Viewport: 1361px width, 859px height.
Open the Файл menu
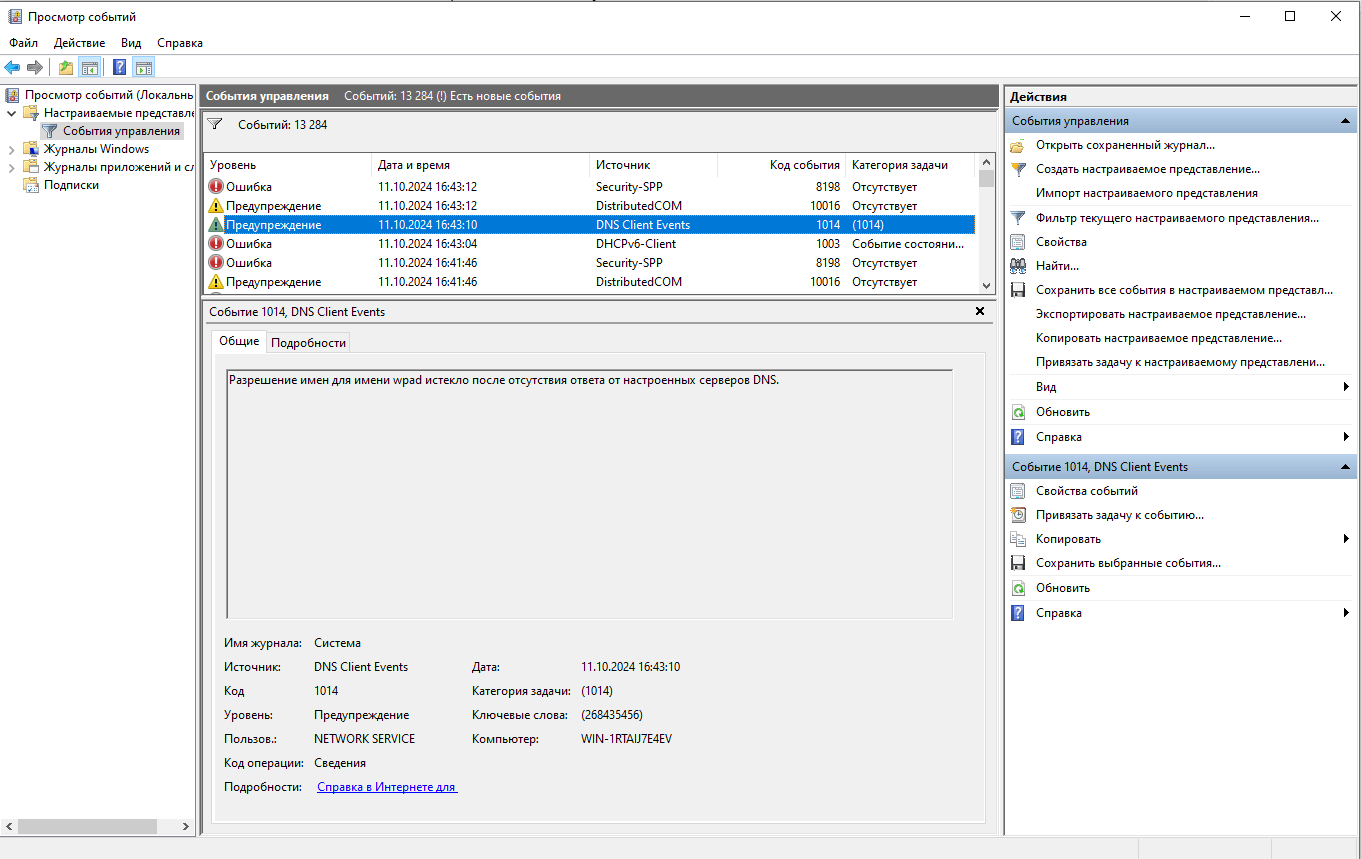tap(24, 43)
